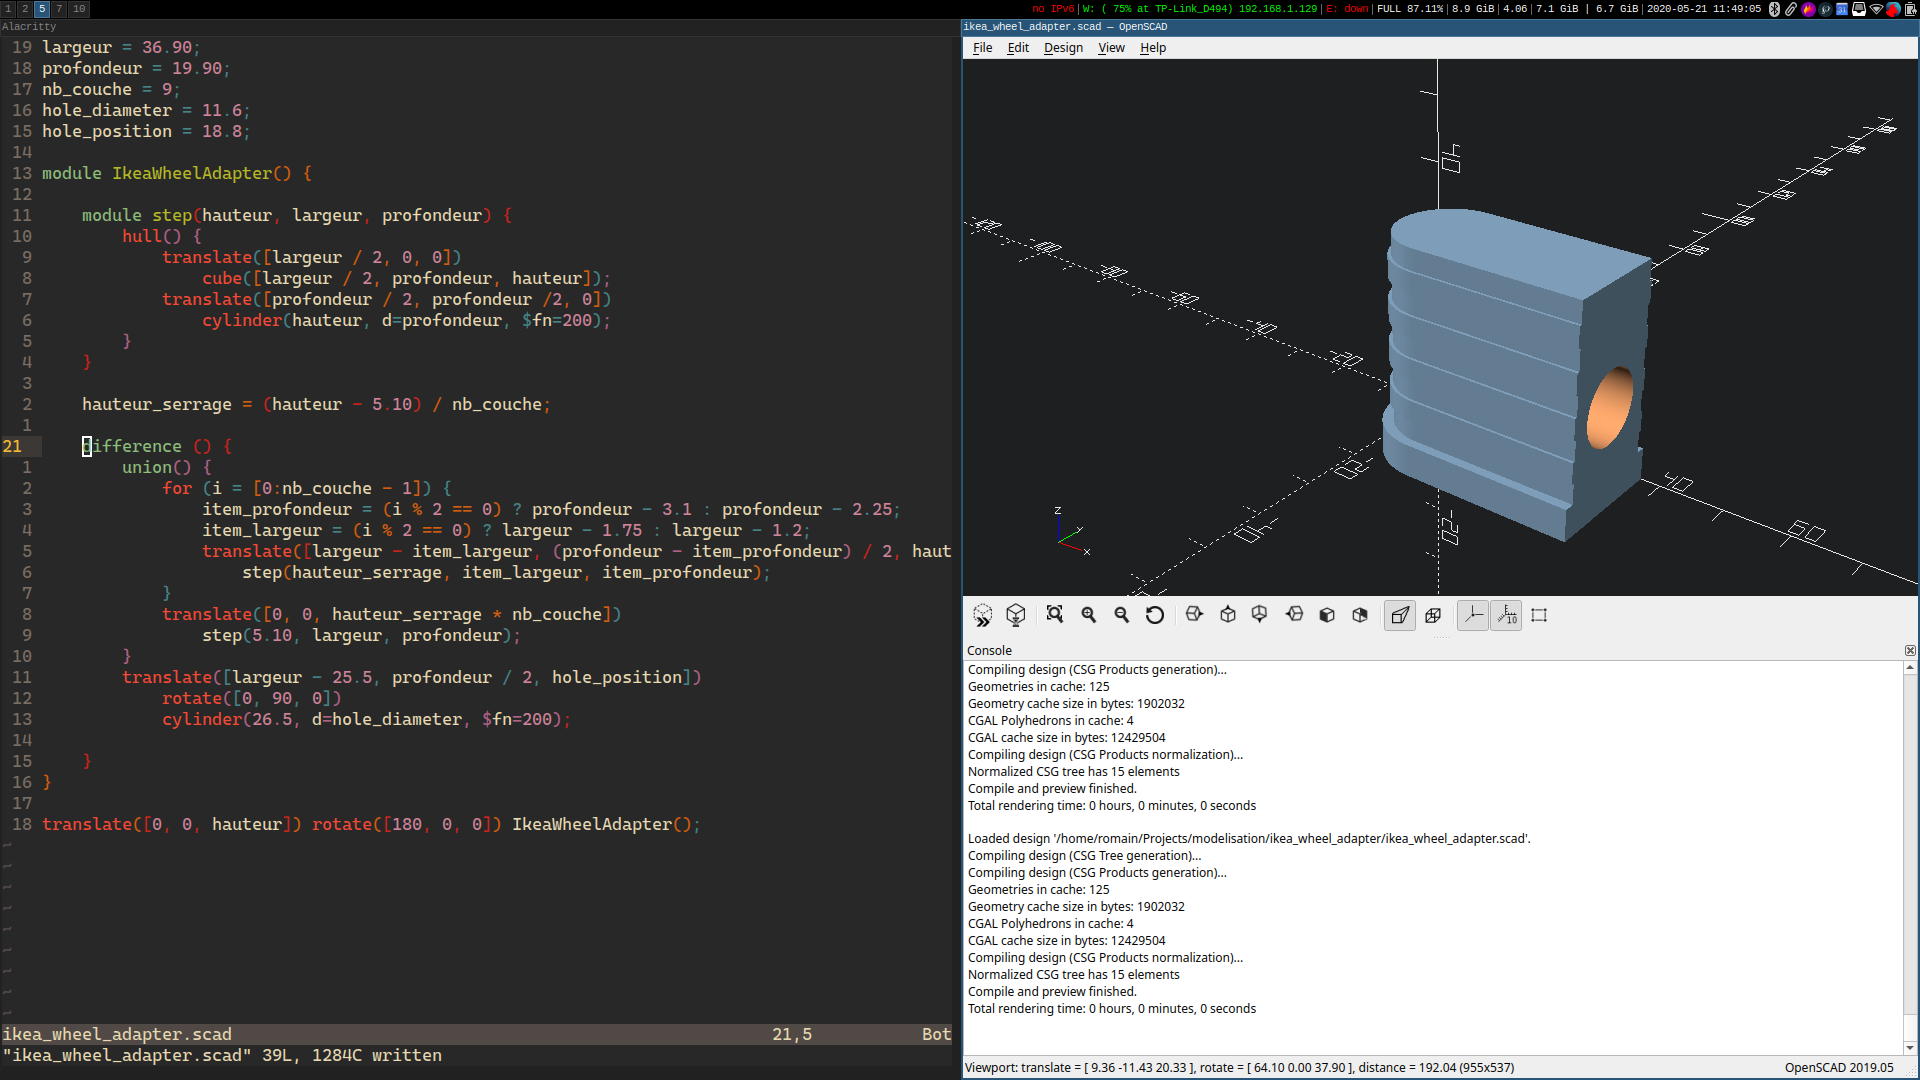This screenshot has height=1080, width=1920.
Task: Close the Console panel
Action: tap(1910, 650)
